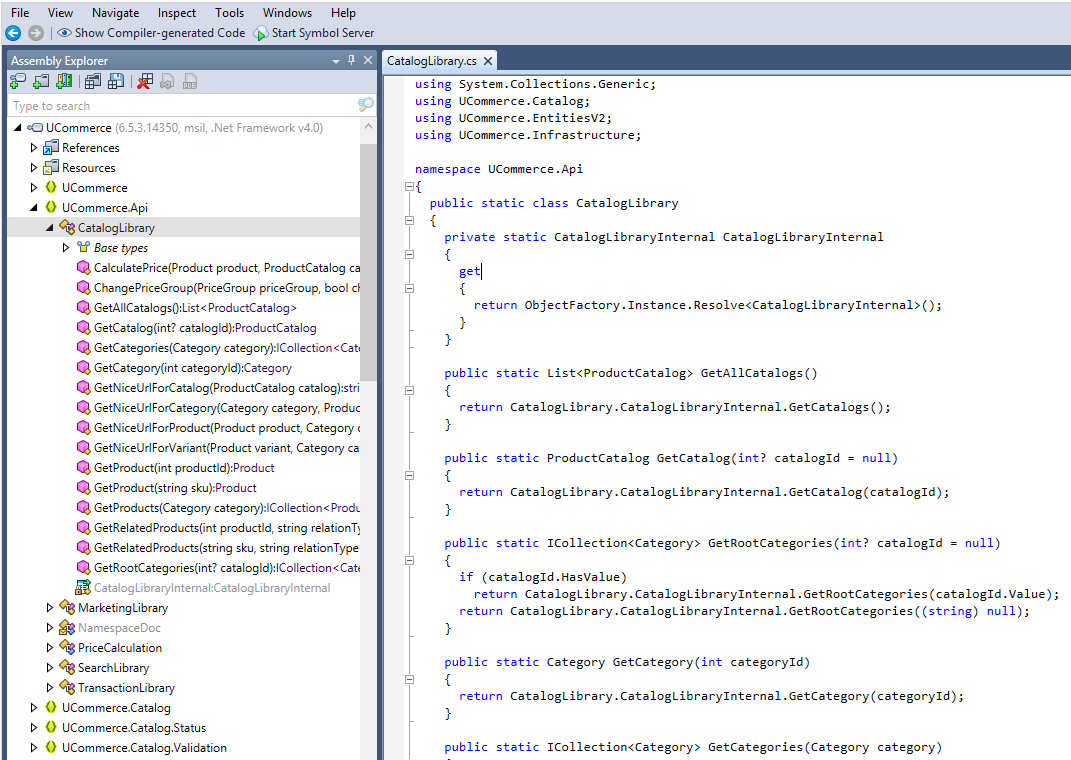The height and width of the screenshot is (760, 1071).
Task: Toggle Show Compiler-generated Code
Action: pyautogui.click(x=151, y=33)
